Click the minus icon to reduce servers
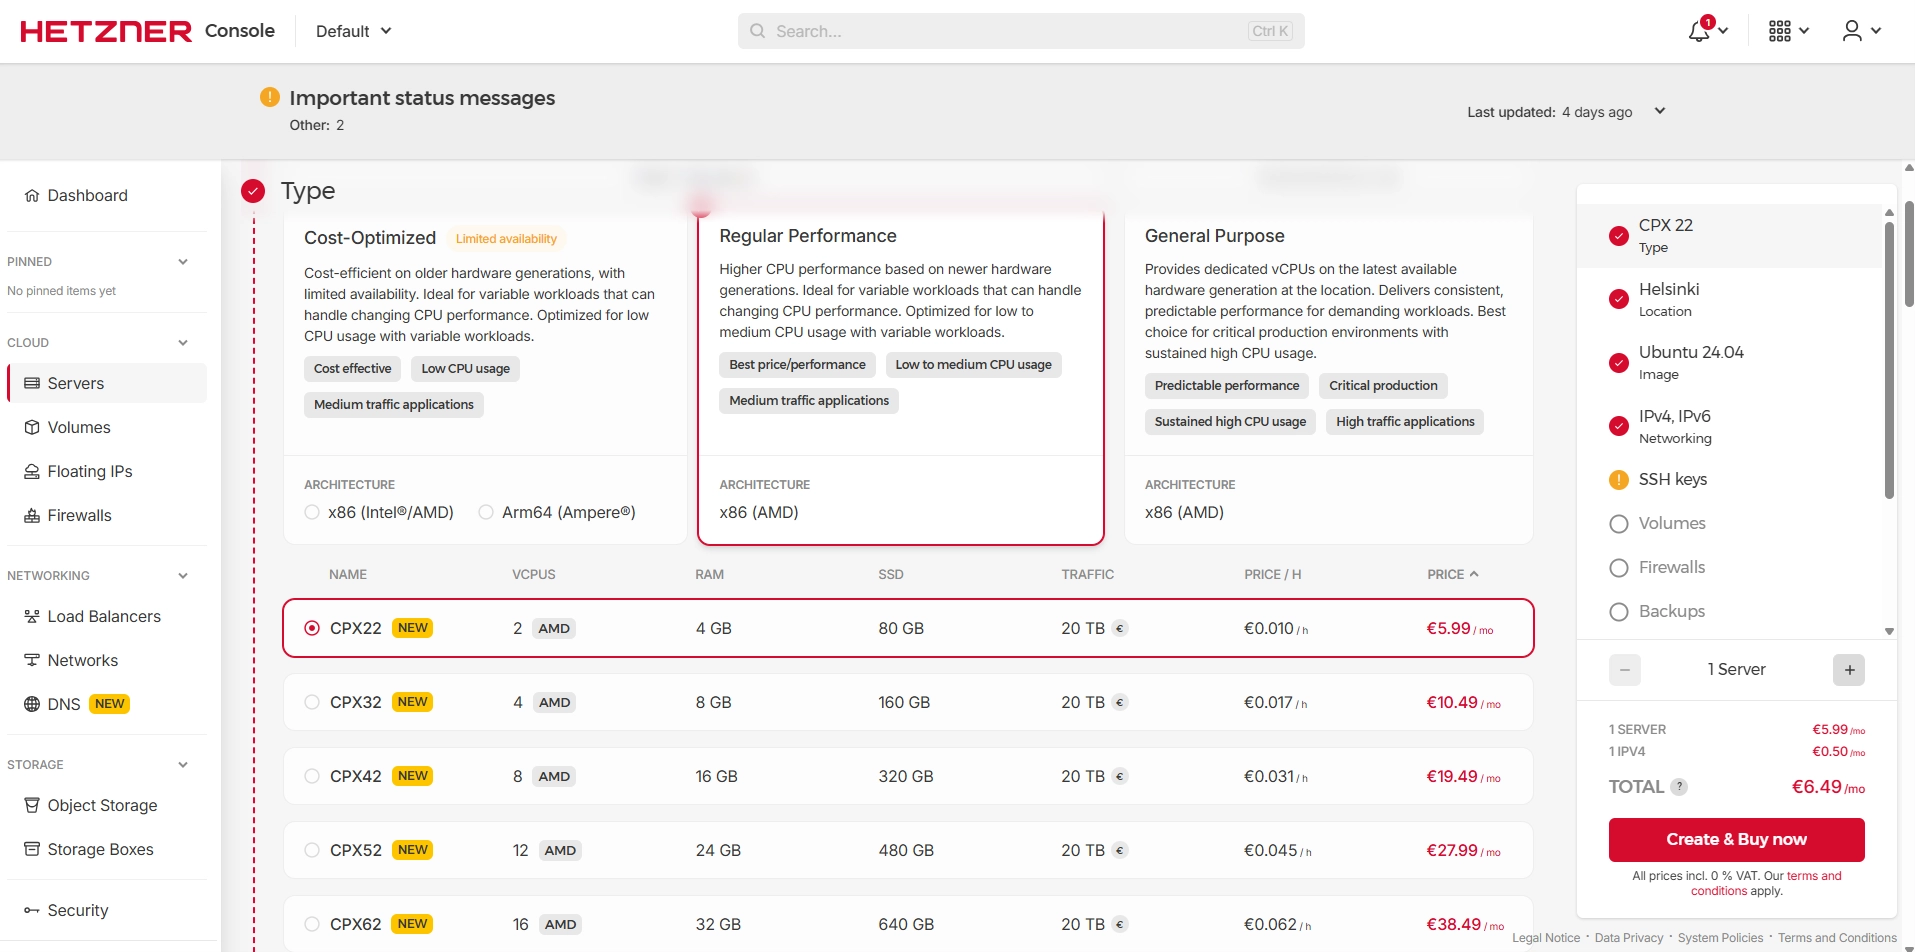 pyautogui.click(x=1625, y=670)
